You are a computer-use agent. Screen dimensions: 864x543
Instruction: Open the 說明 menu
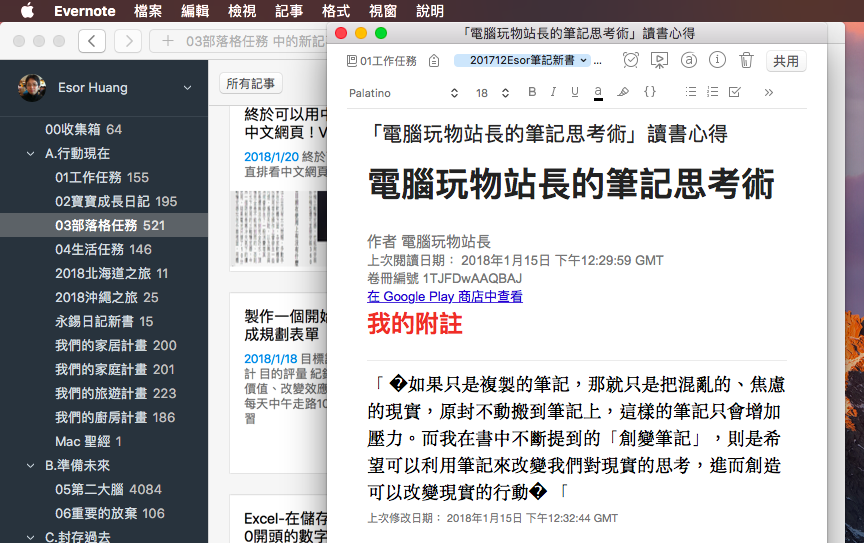coord(430,11)
